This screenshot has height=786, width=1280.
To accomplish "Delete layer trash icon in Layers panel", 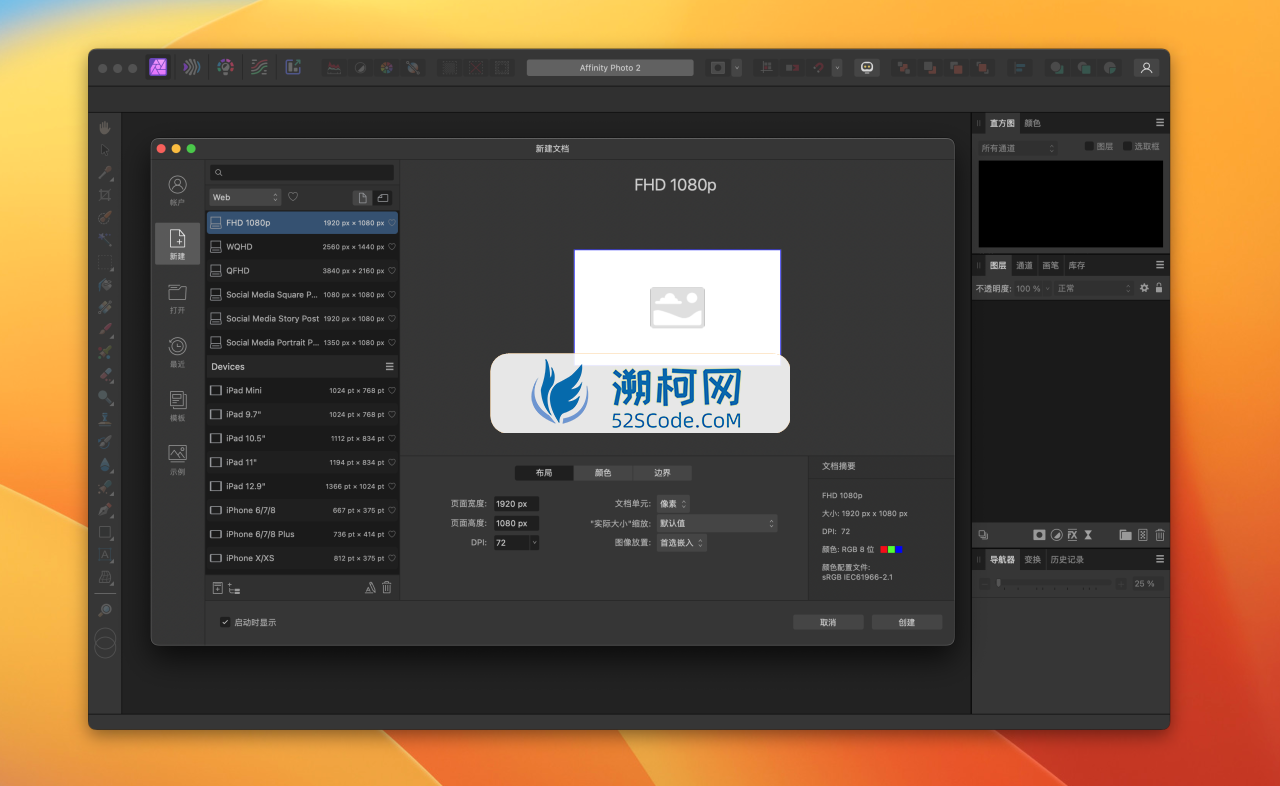I will pyautogui.click(x=1160, y=535).
